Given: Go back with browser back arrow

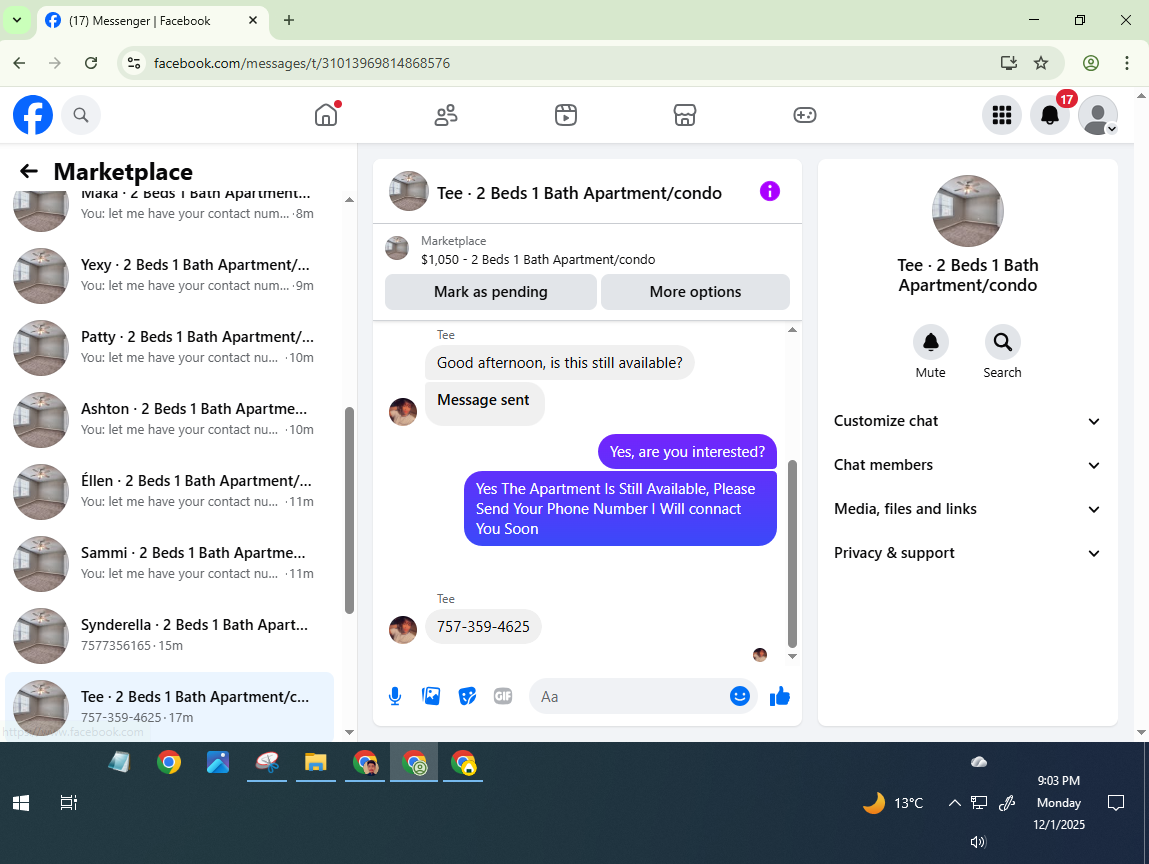Looking at the screenshot, I should (x=20, y=63).
